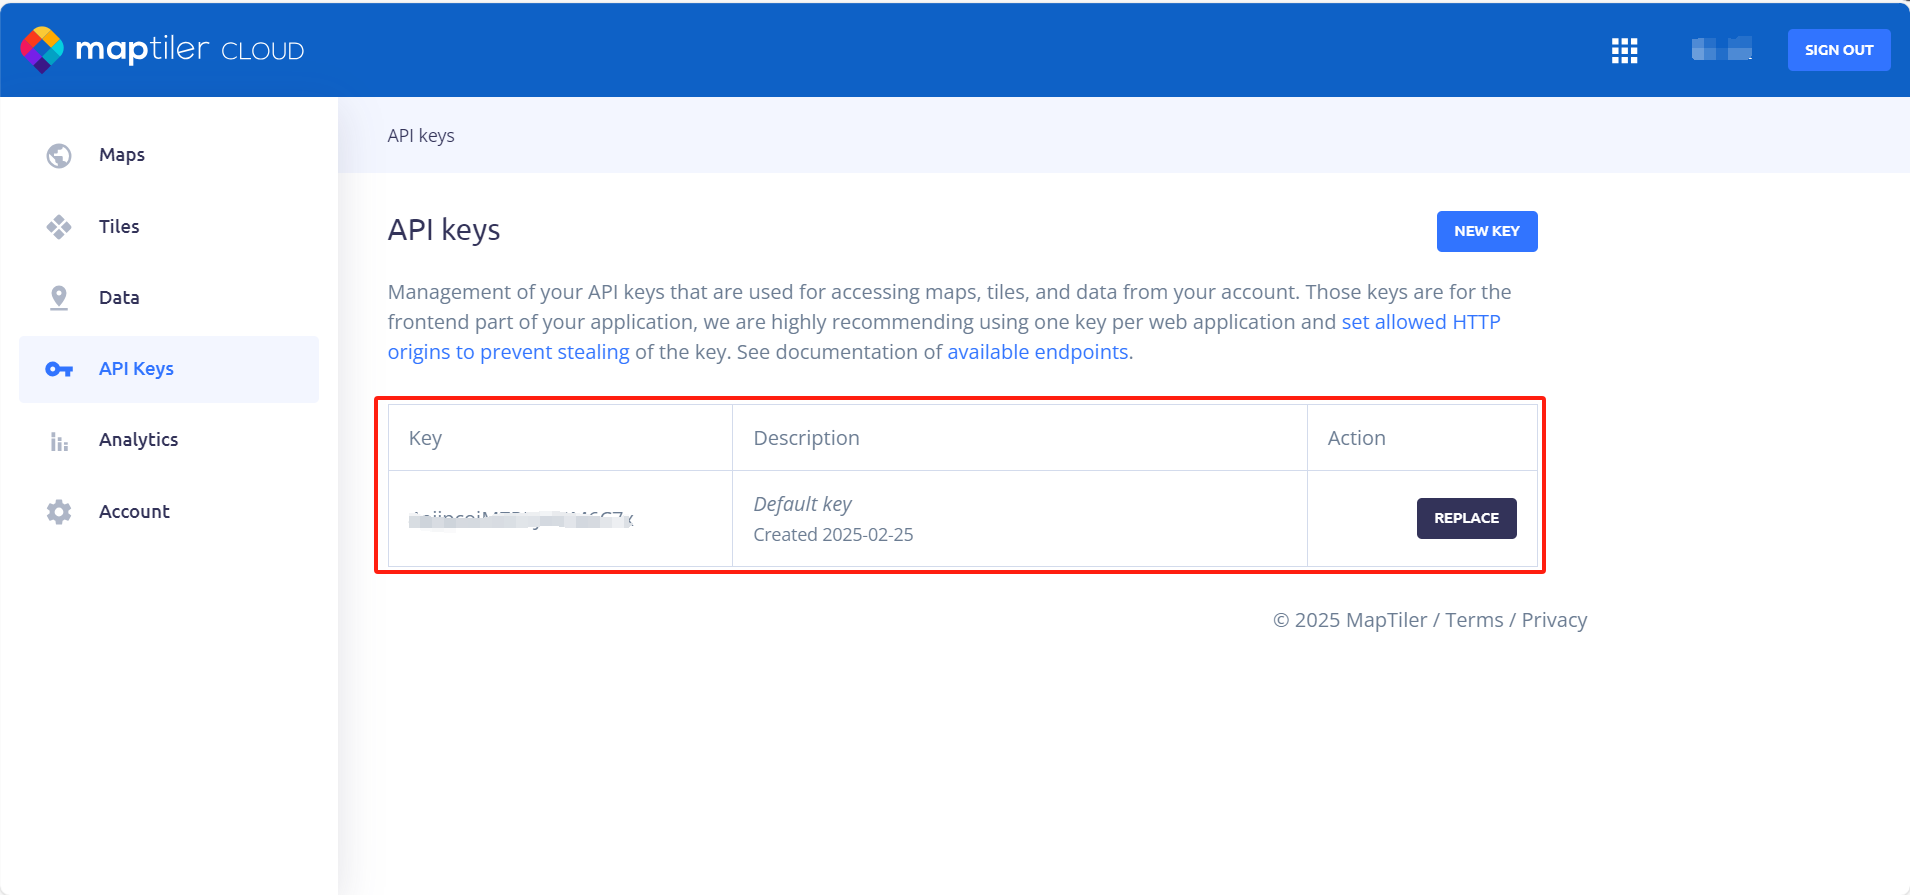Follow the available endpoints link

(1037, 352)
